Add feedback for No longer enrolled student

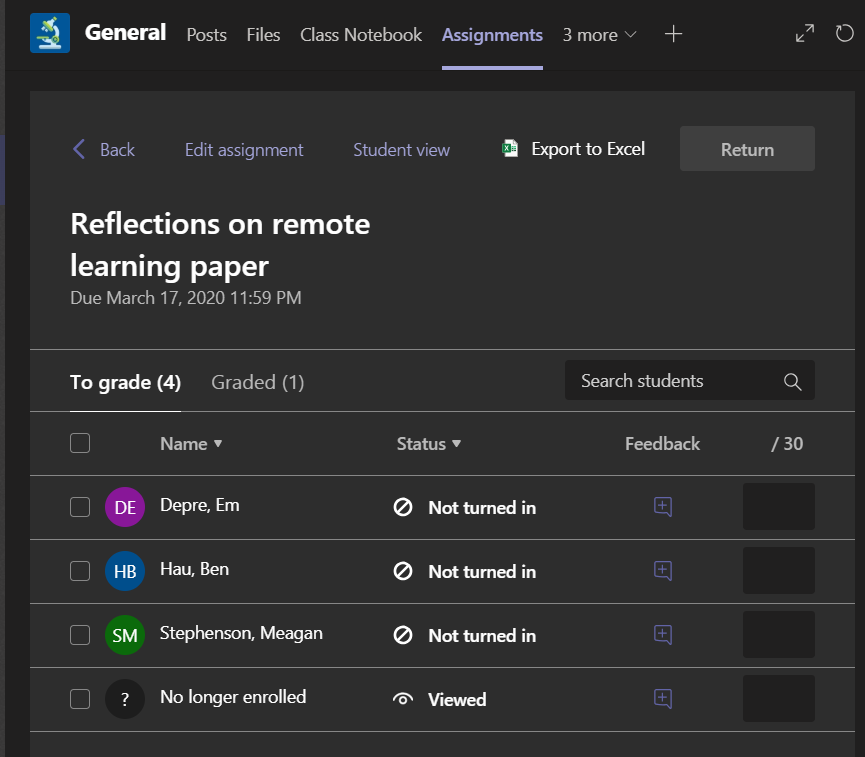tap(663, 699)
